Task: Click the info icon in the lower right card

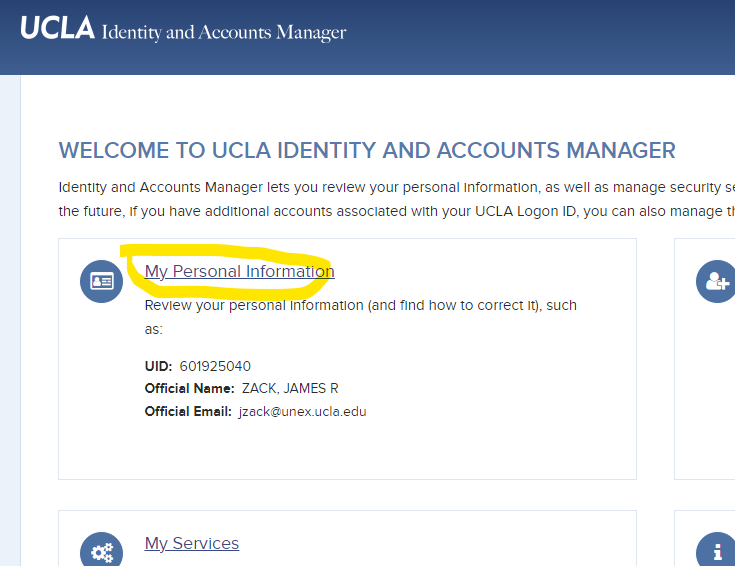Action: (x=716, y=550)
